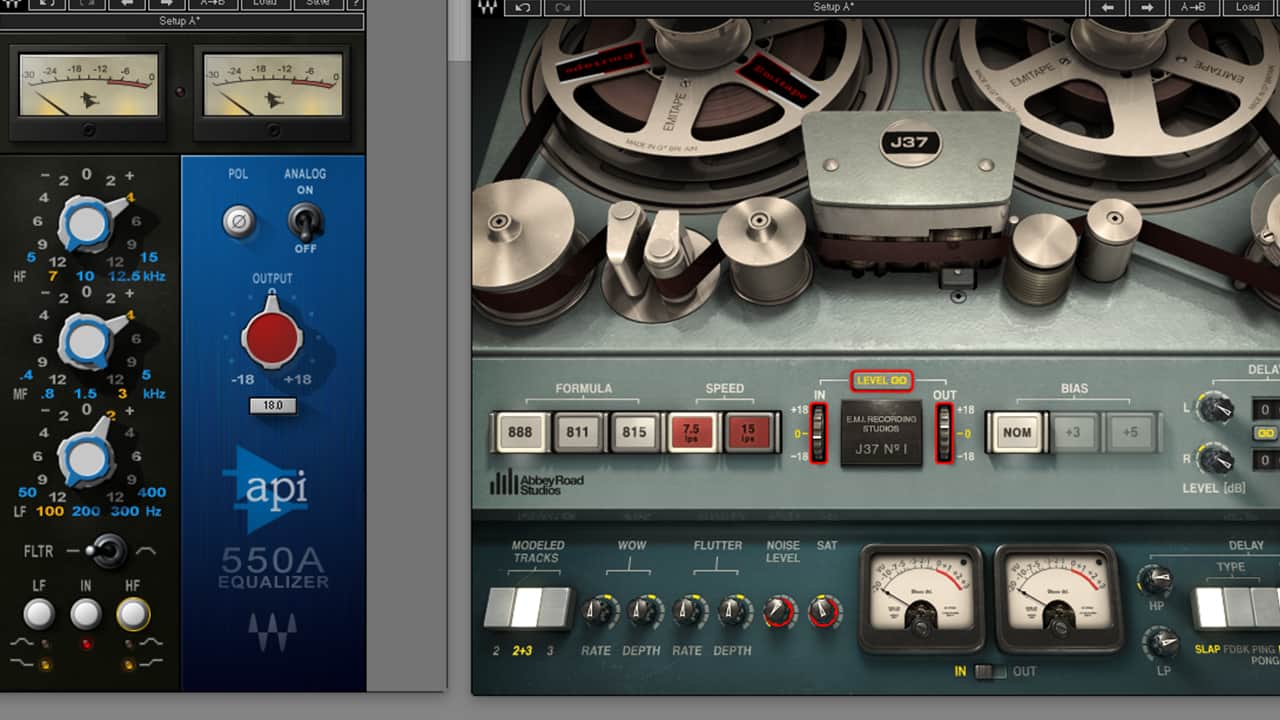Toggle the LF shelf button
Screen dimensions: 1280x720
(x=39, y=613)
